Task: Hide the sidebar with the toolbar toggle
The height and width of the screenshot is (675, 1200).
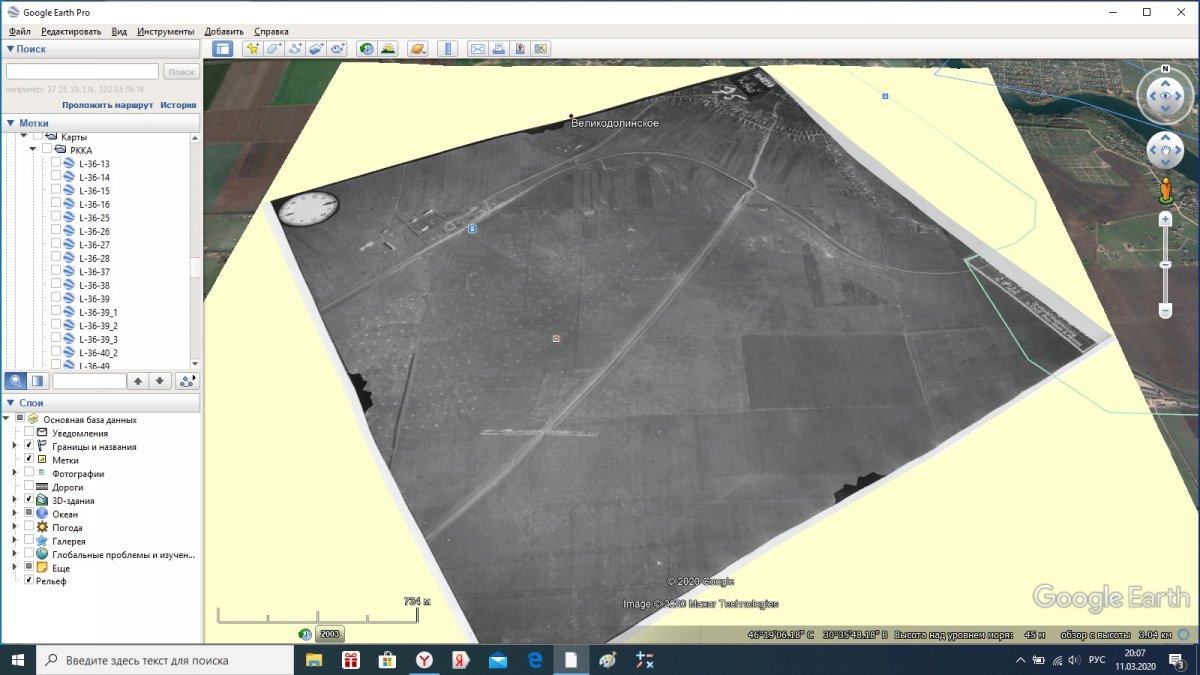Action: pyautogui.click(x=222, y=48)
